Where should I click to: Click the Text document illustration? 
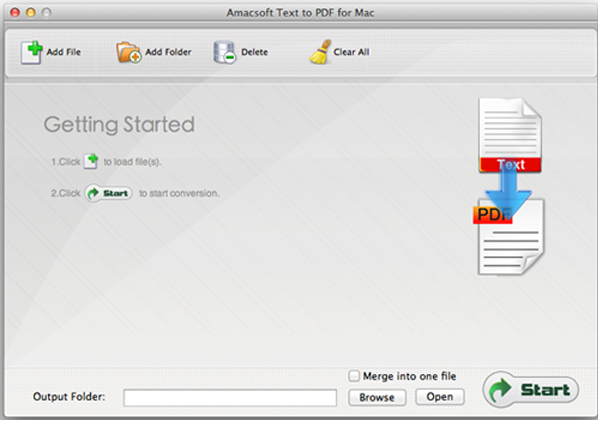pyautogui.click(x=510, y=135)
